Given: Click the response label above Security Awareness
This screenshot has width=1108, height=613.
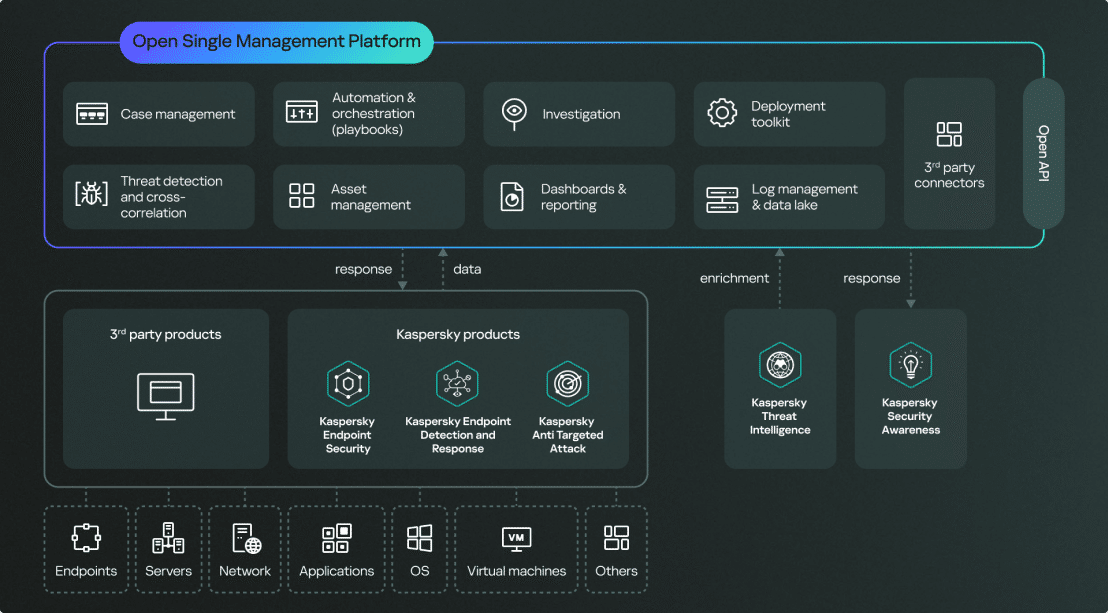Looking at the screenshot, I should (871, 279).
